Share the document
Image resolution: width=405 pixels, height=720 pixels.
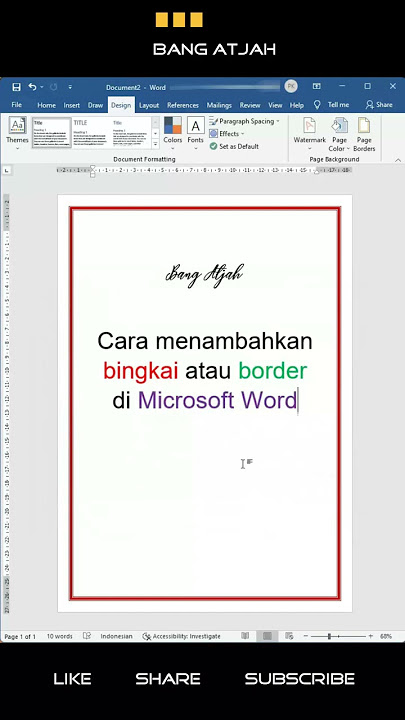[x=379, y=105]
